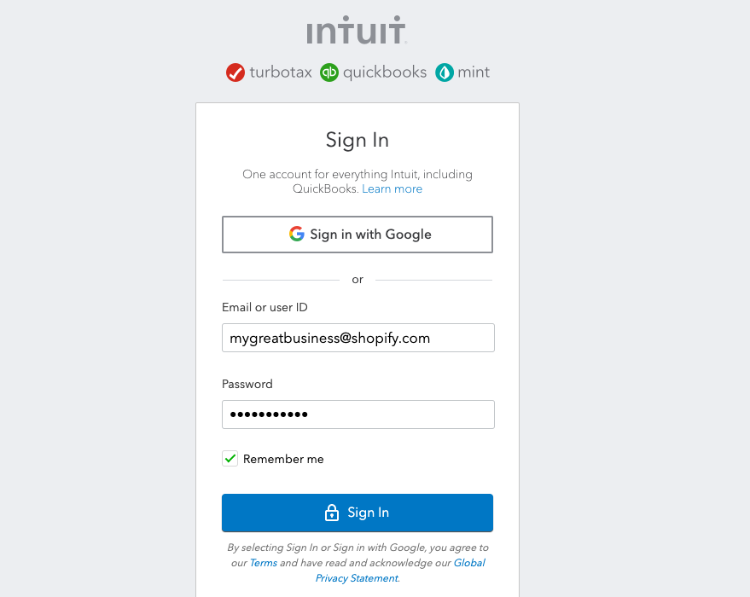Click the Email or user ID label

[x=265, y=307]
